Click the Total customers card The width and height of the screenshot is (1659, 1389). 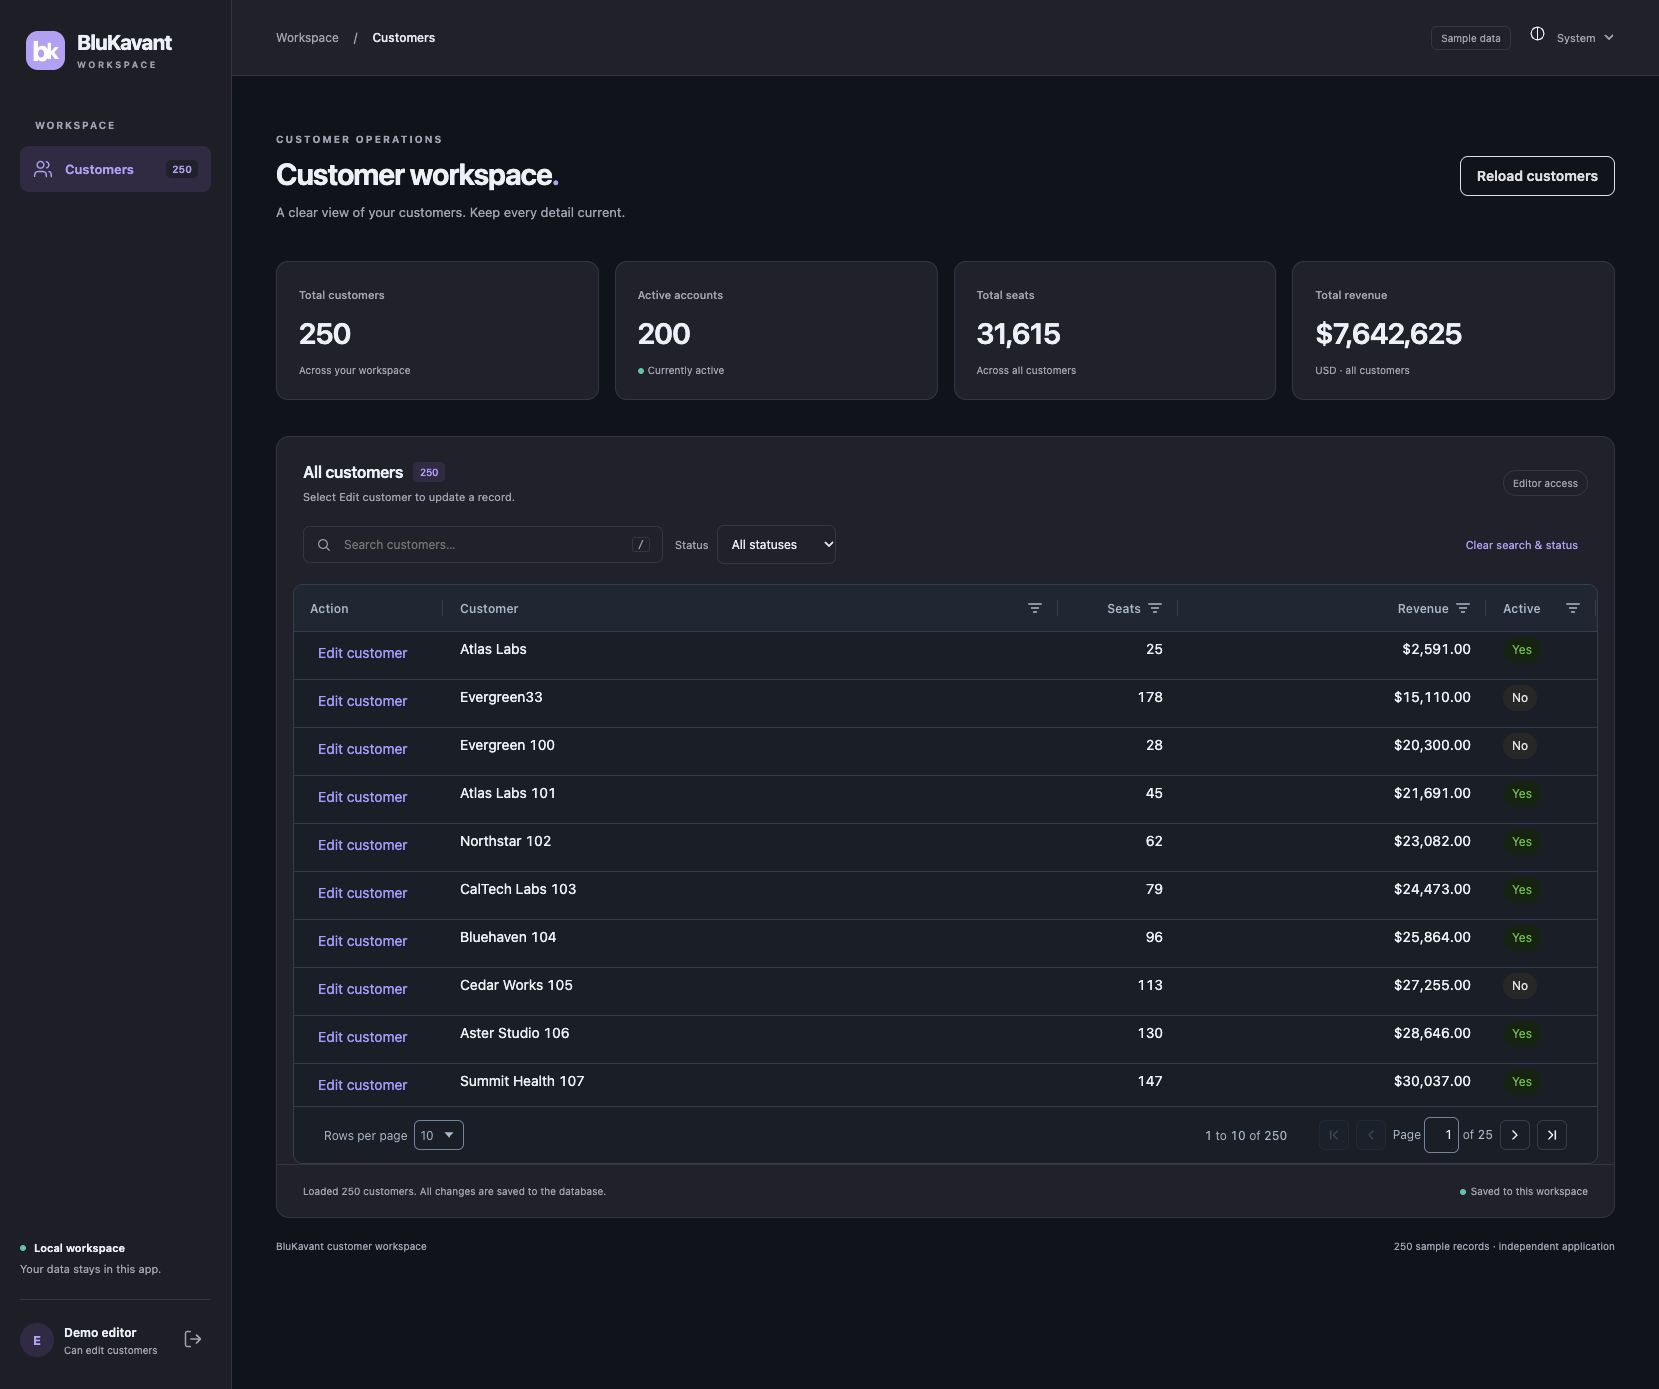click(437, 330)
